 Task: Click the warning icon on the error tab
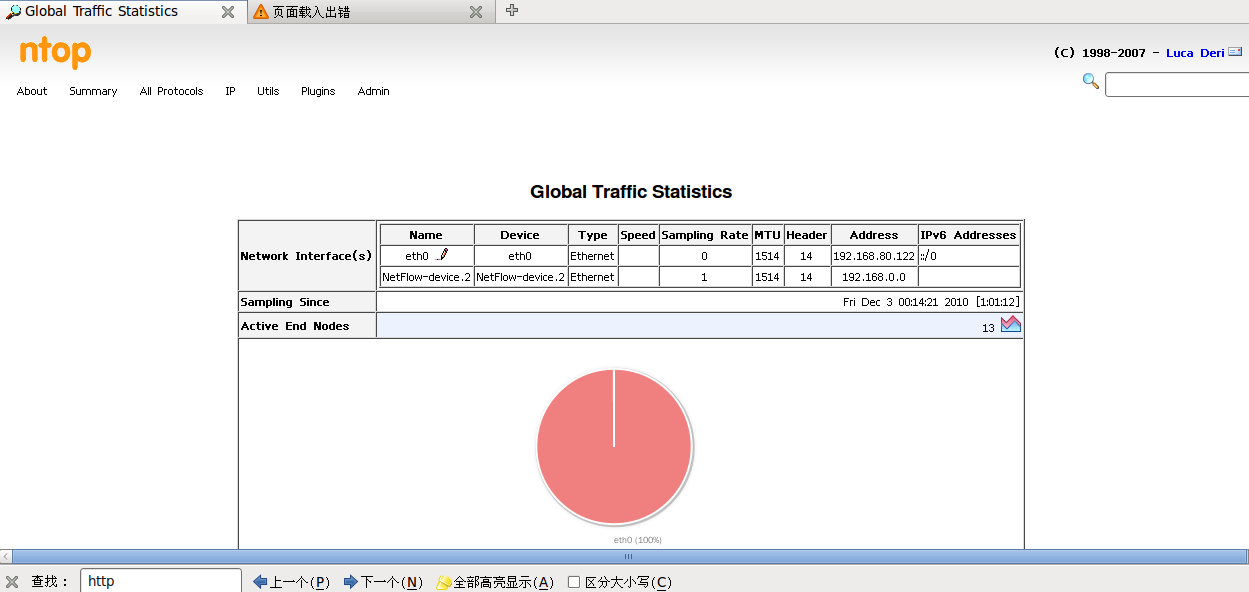click(261, 12)
